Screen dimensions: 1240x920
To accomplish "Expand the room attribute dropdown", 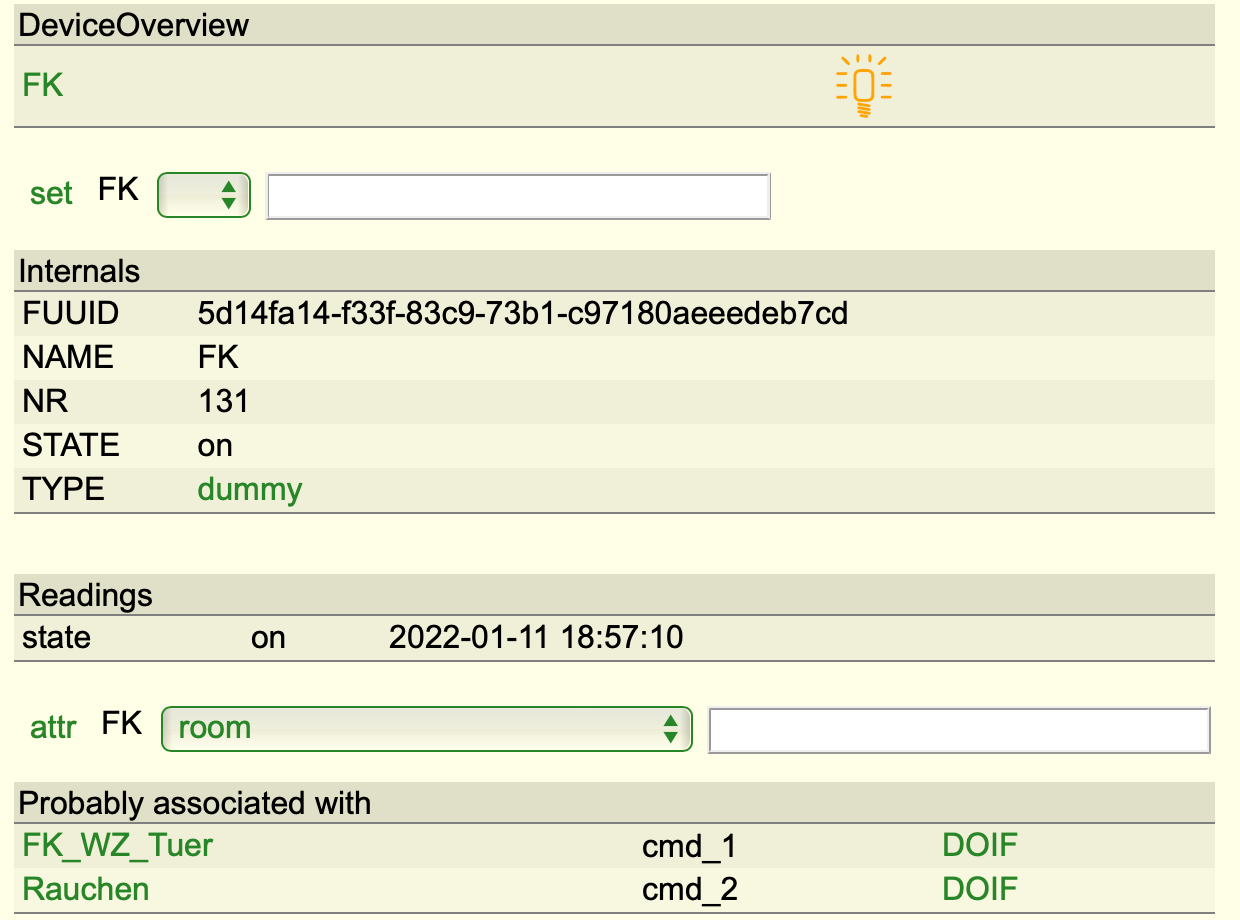I will (x=426, y=728).
